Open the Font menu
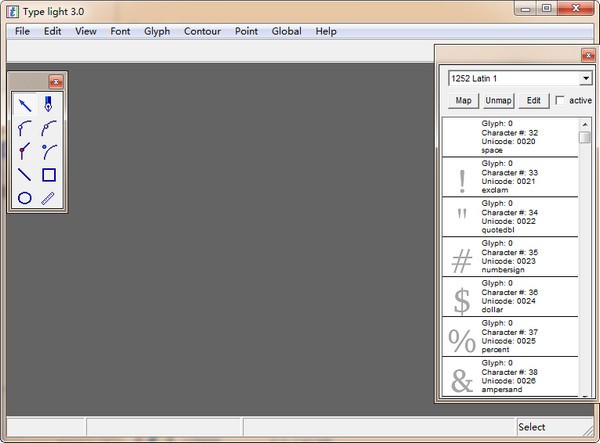 [120, 31]
